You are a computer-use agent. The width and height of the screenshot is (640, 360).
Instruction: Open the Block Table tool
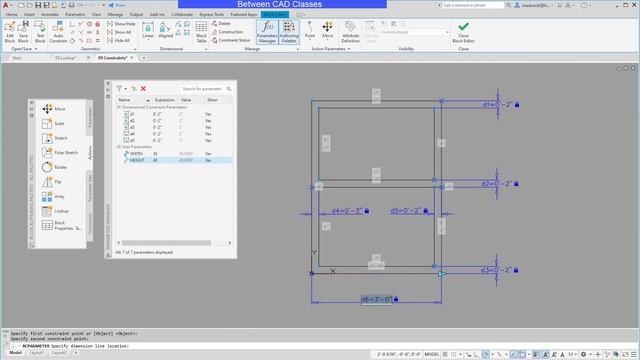[x=201, y=32]
